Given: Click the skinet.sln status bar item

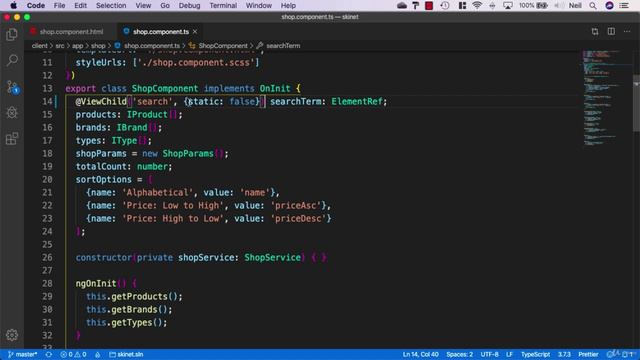Looking at the screenshot, I should tap(126, 354).
